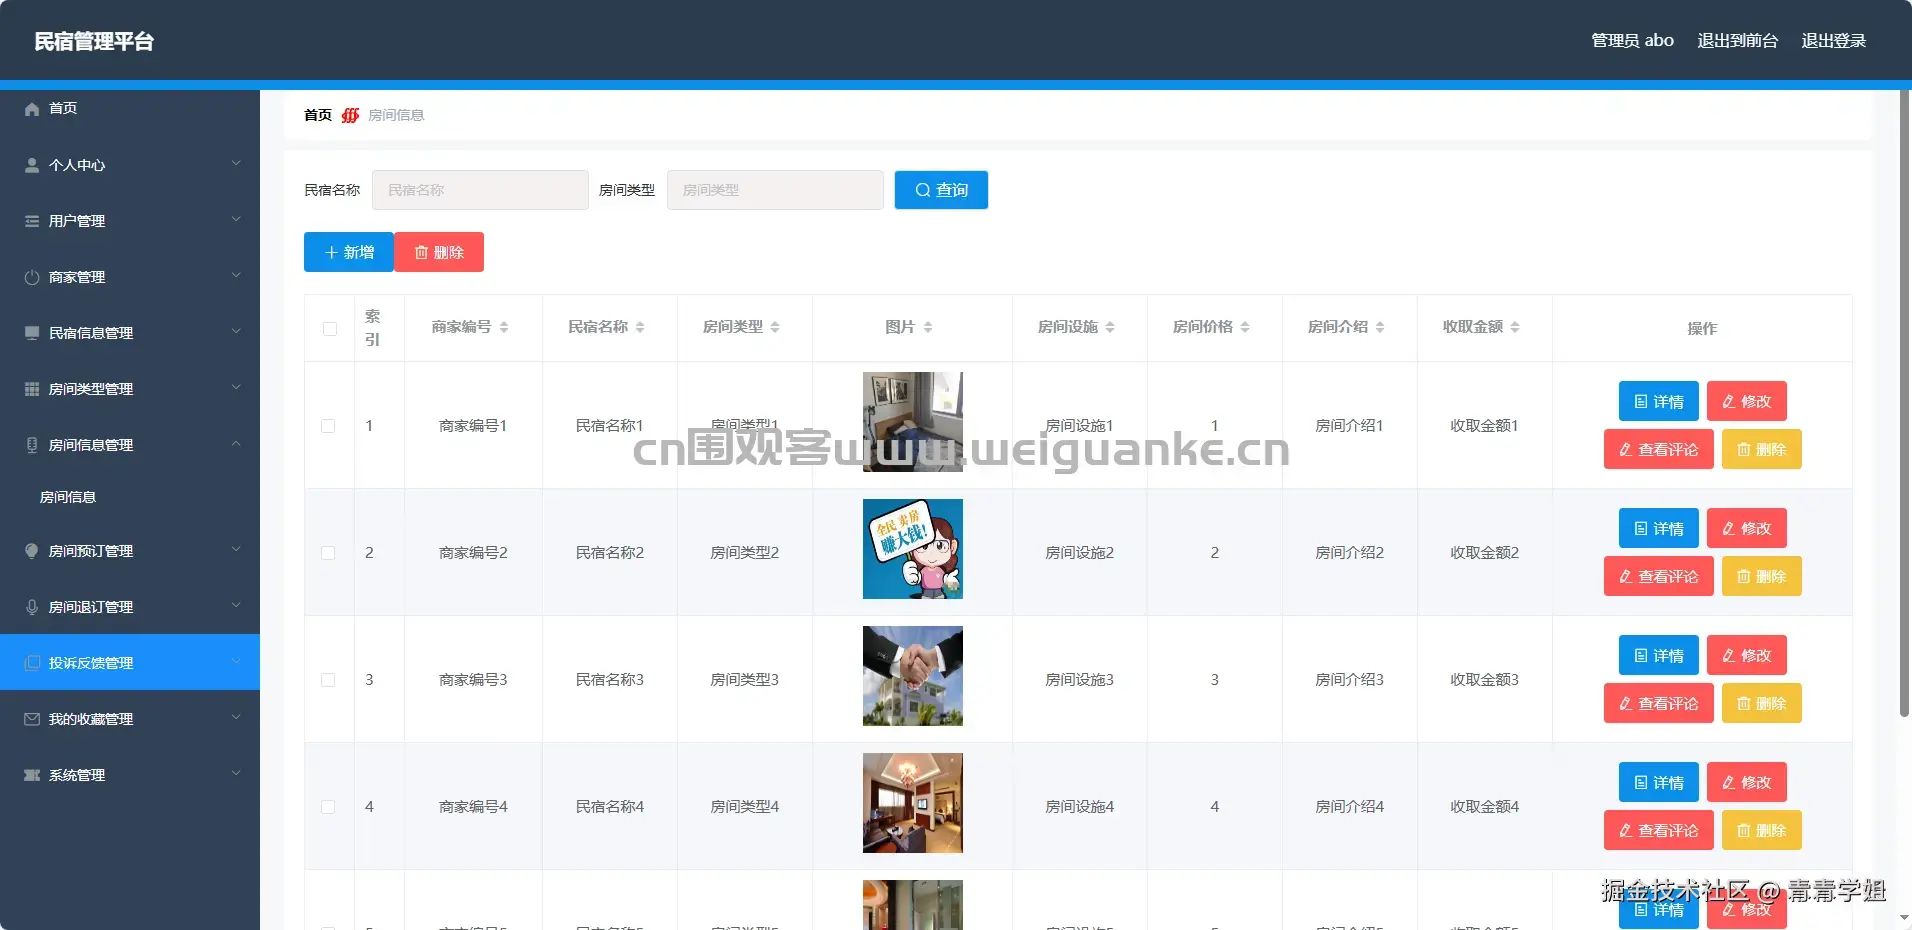
Task: Click the person icon beside 个人中心
Action: [32, 165]
